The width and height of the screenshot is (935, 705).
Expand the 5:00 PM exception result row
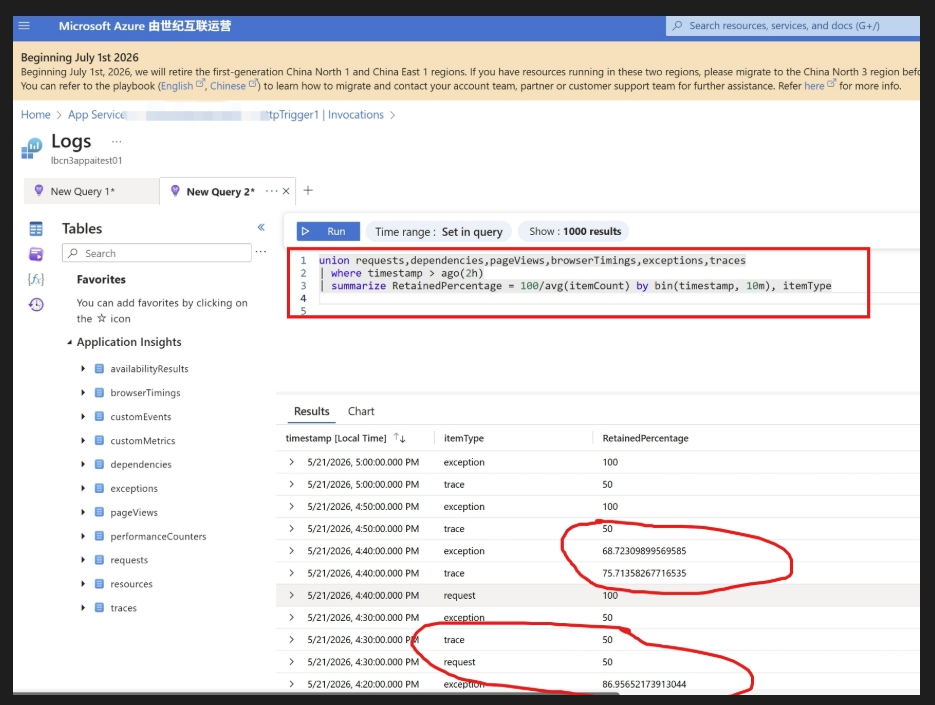(292, 462)
